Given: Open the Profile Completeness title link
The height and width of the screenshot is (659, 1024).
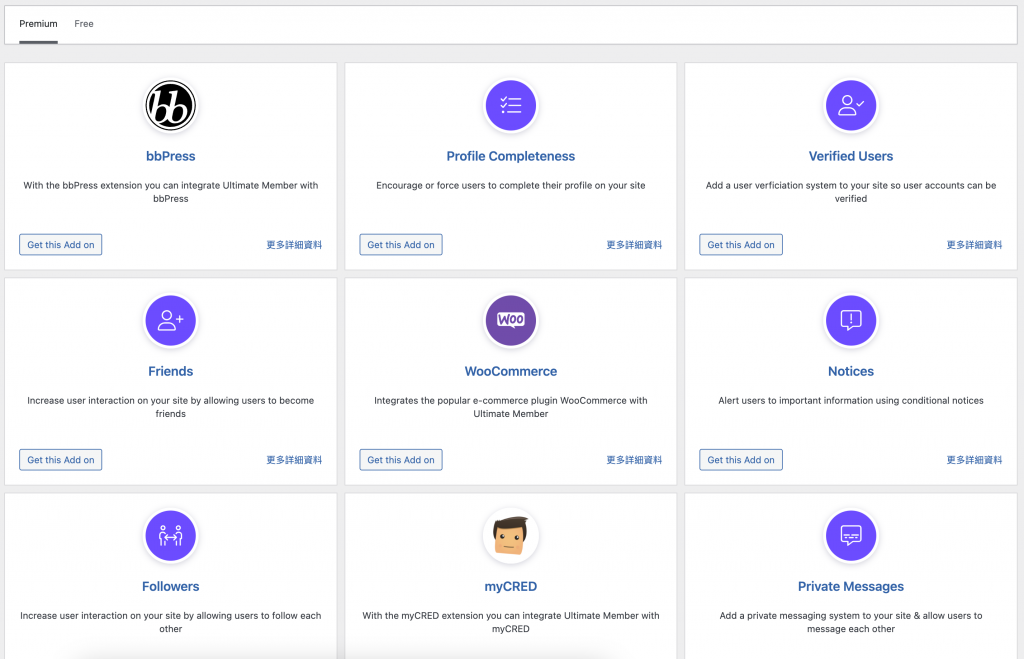Looking at the screenshot, I should (511, 156).
